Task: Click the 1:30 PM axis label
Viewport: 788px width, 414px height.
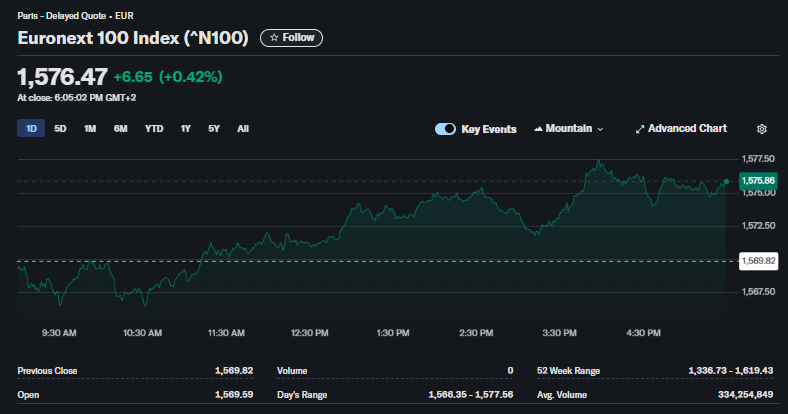Action: [393, 333]
